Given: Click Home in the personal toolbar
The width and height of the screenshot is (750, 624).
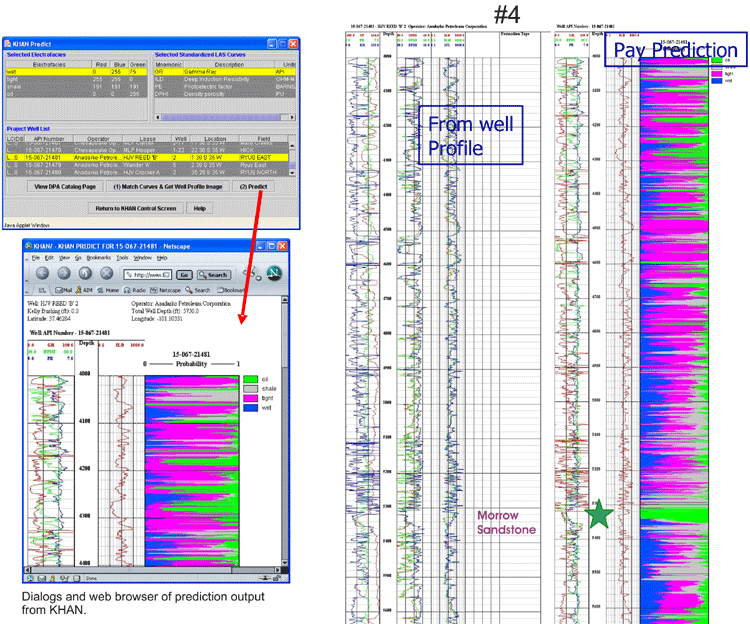Looking at the screenshot, I should 108,290.
